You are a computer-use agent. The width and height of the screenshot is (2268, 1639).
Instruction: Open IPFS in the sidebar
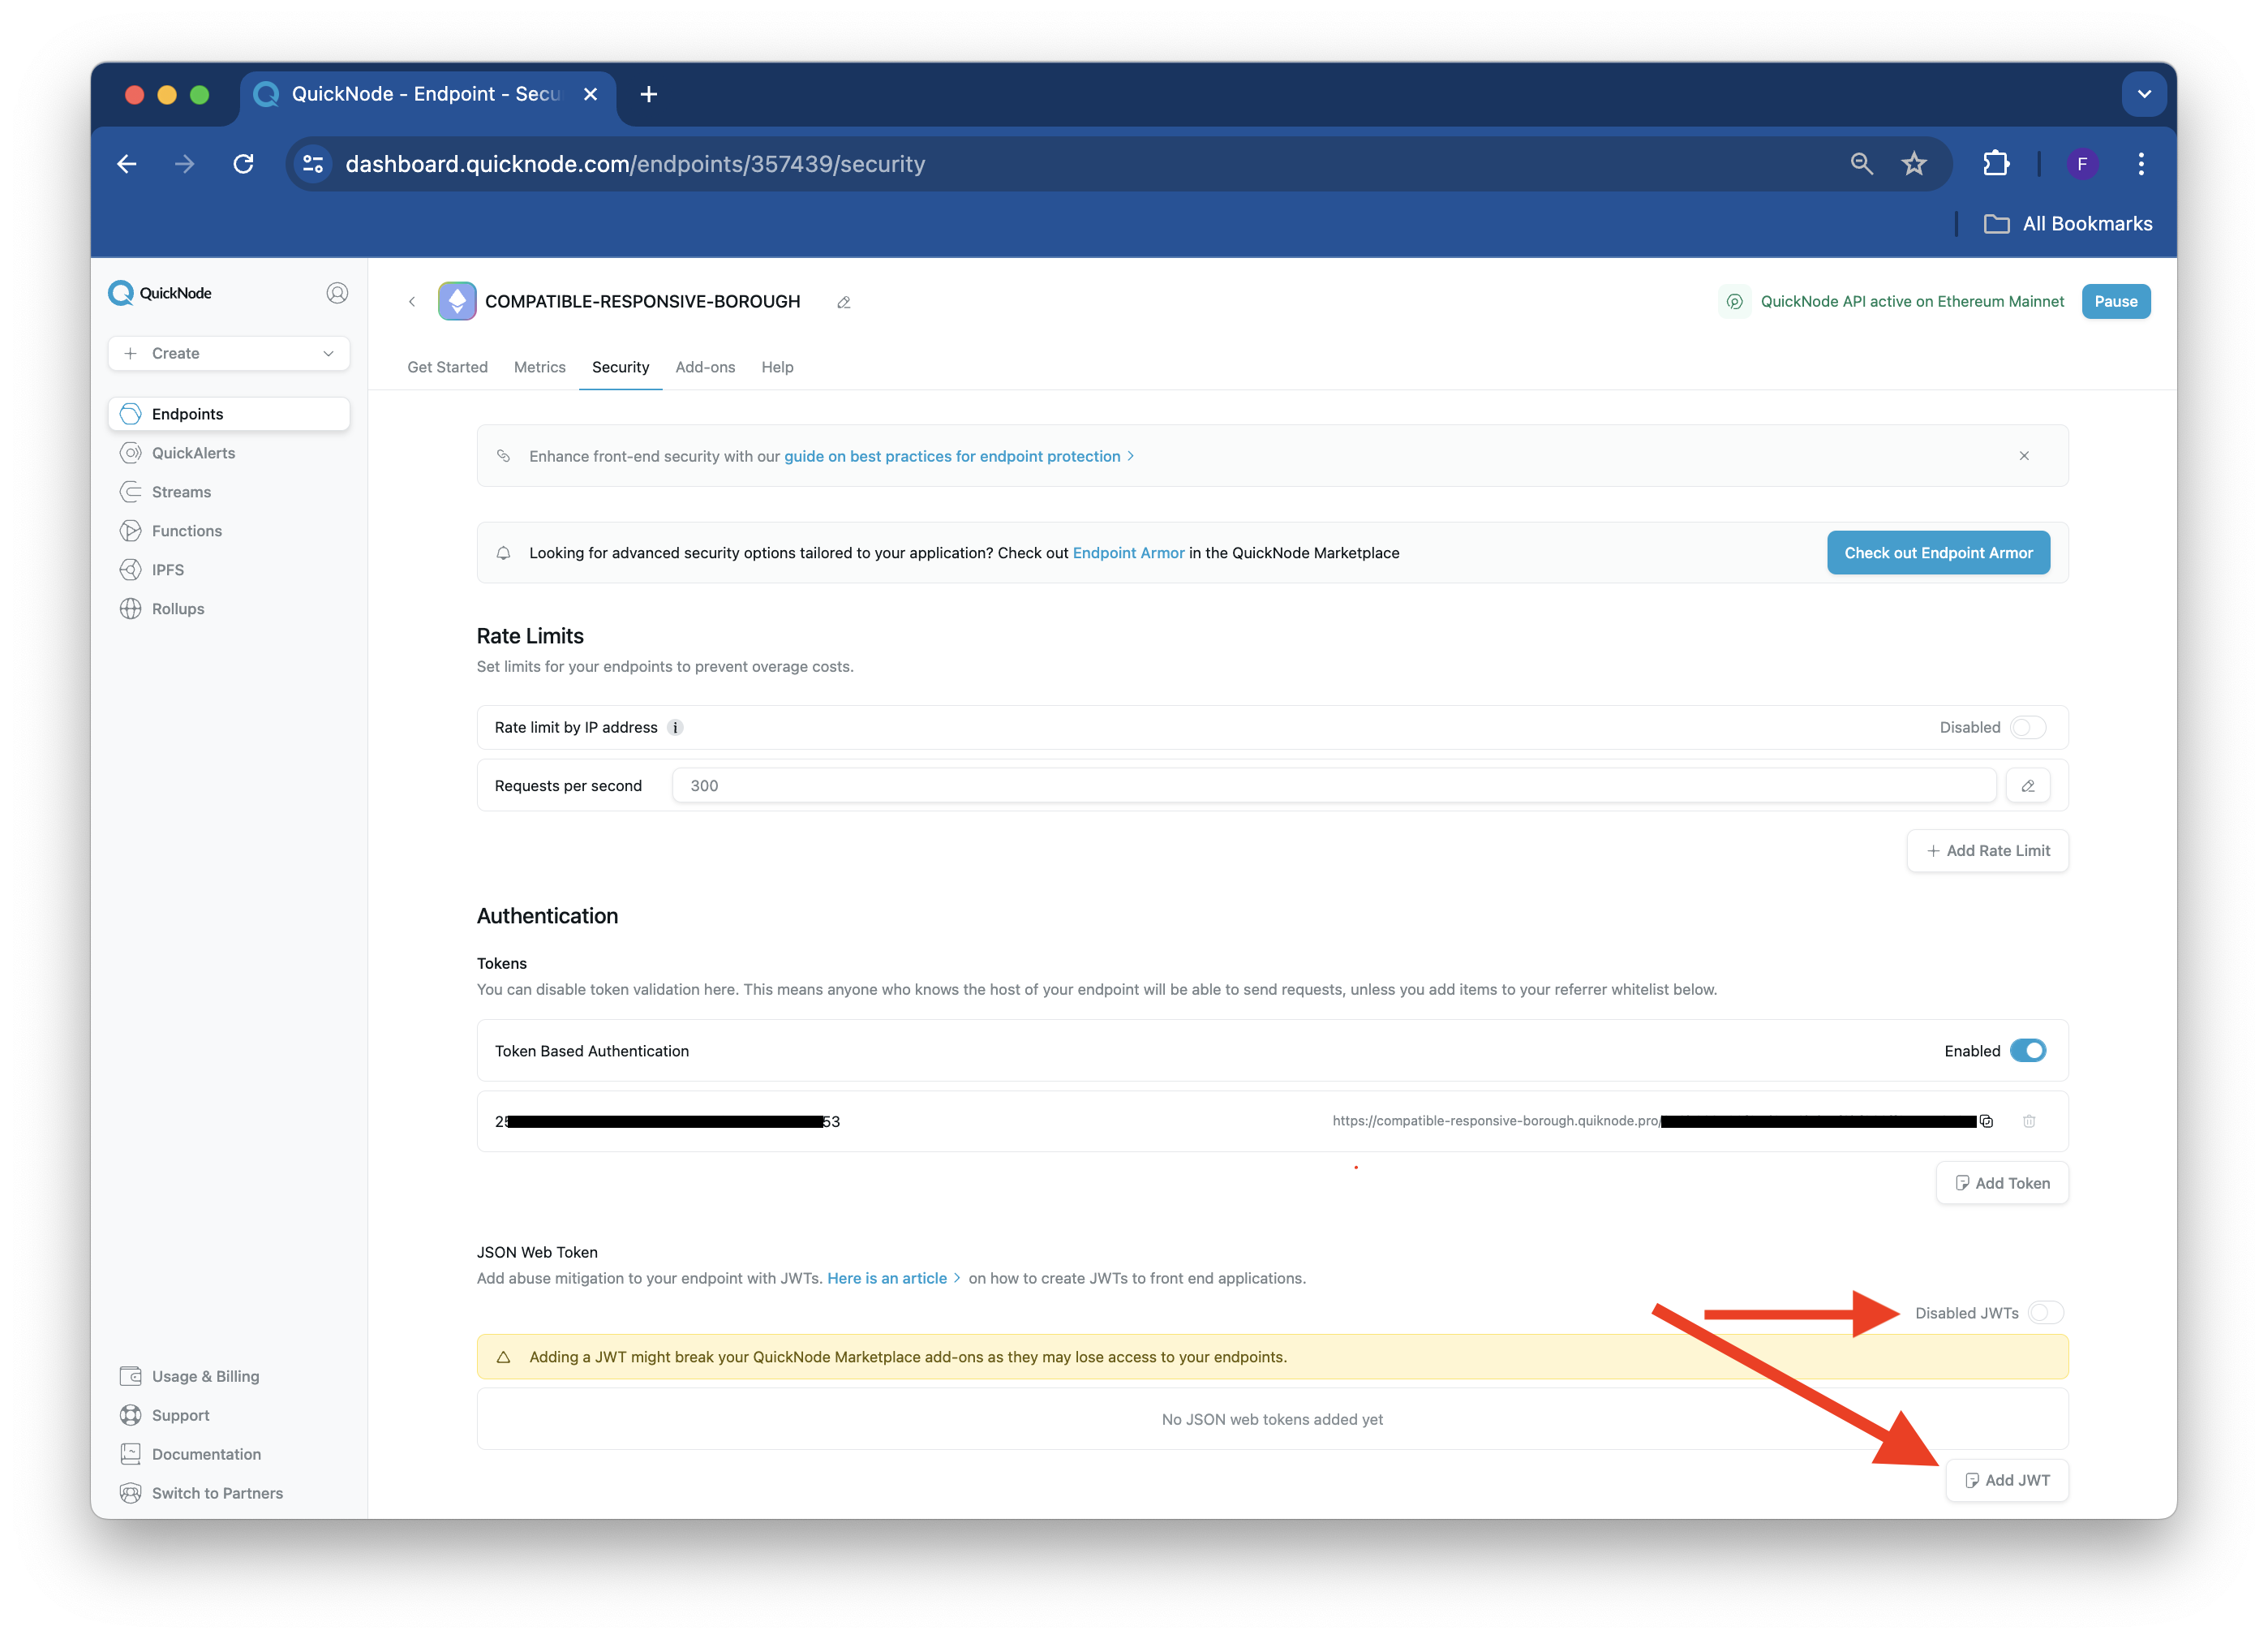pyautogui.click(x=152, y=570)
